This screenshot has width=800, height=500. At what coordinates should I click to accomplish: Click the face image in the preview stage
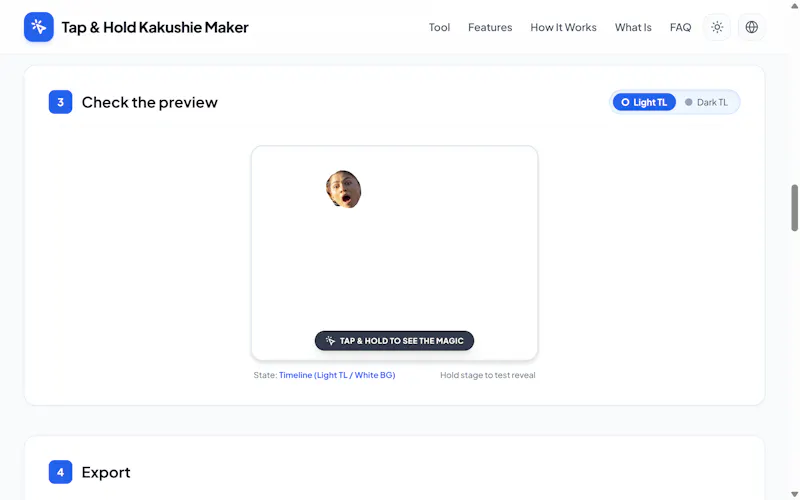(343, 189)
